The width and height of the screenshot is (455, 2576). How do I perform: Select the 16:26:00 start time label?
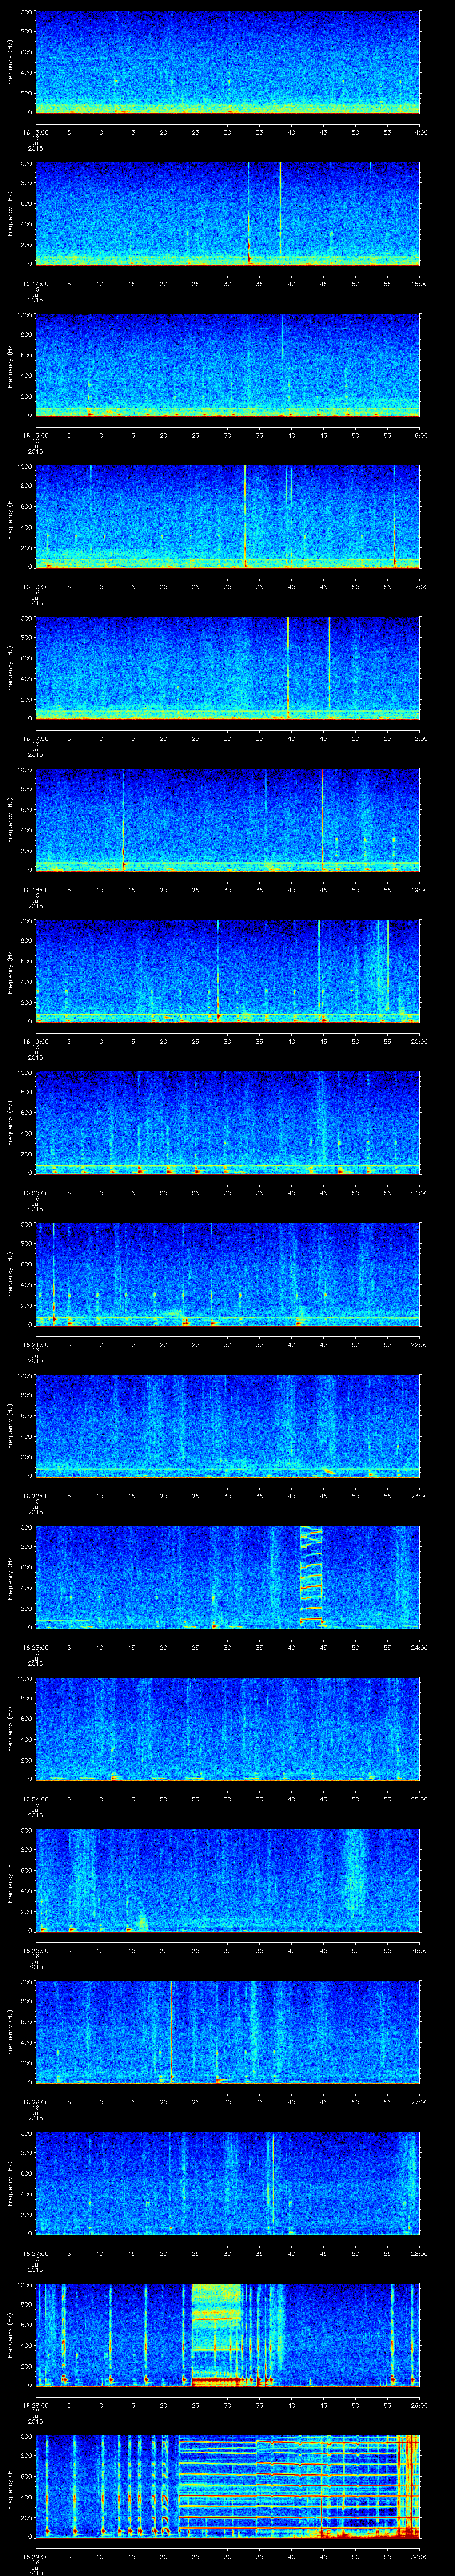(x=35, y=2101)
